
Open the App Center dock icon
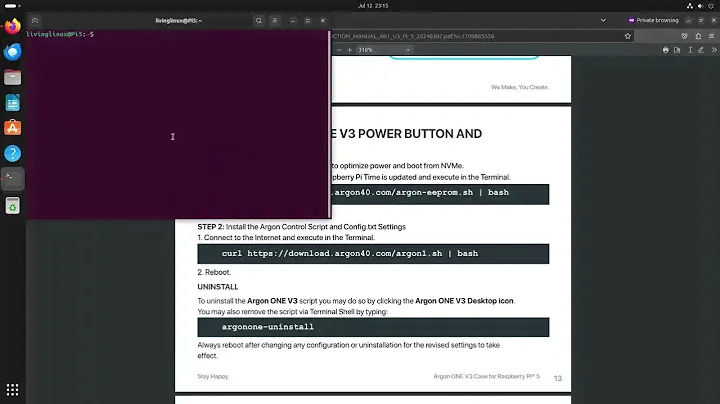(13, 127)
